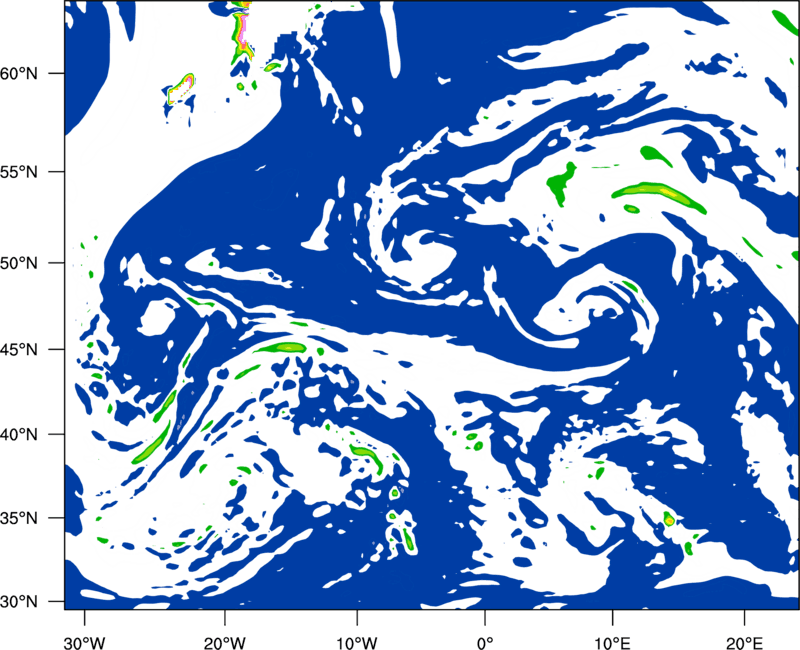Click the 30°W longitude label
Image resolution: width=800 pixels, height=650 pixels.
pyautogui.click(x=85, y=643)
